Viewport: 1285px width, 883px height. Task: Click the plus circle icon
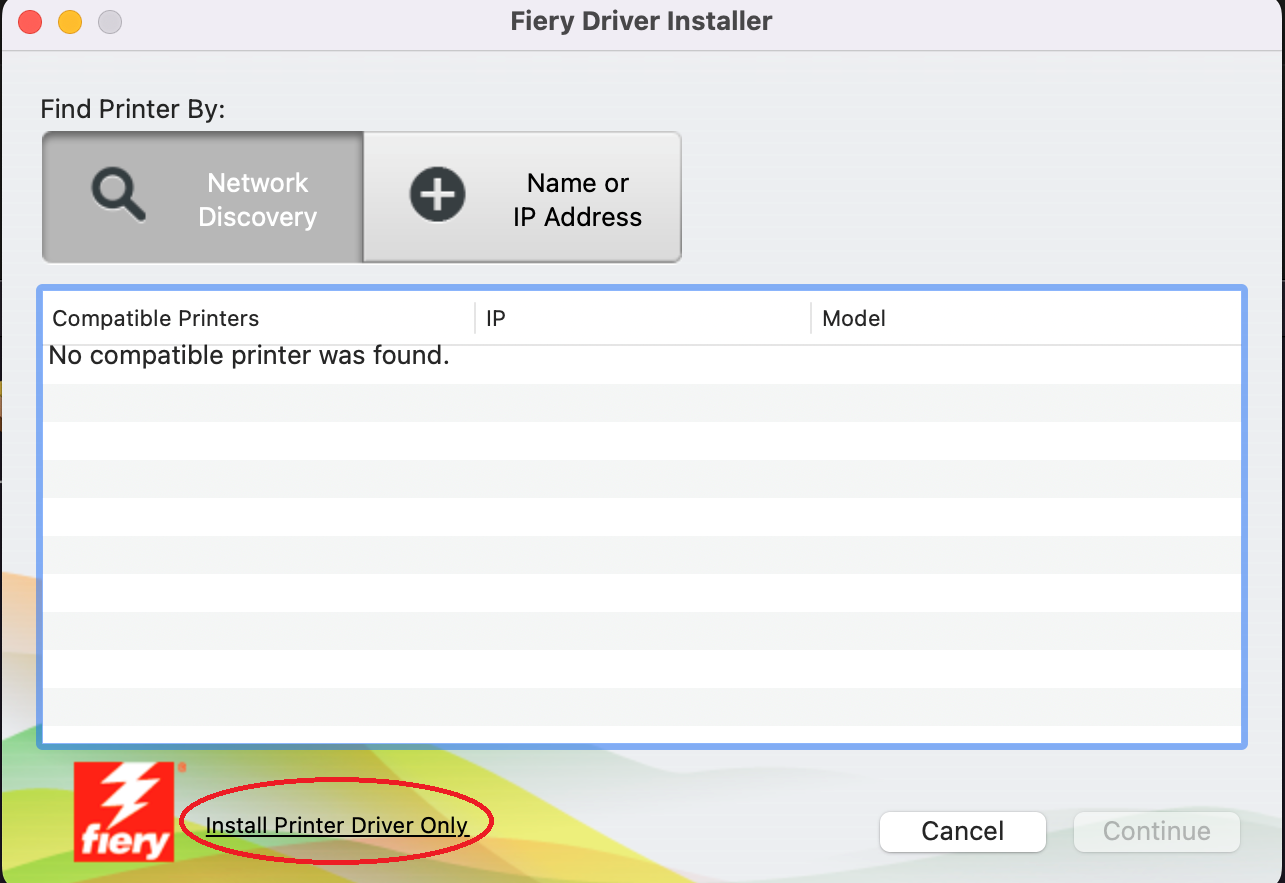pyautogui.click(x=437, y=194)
